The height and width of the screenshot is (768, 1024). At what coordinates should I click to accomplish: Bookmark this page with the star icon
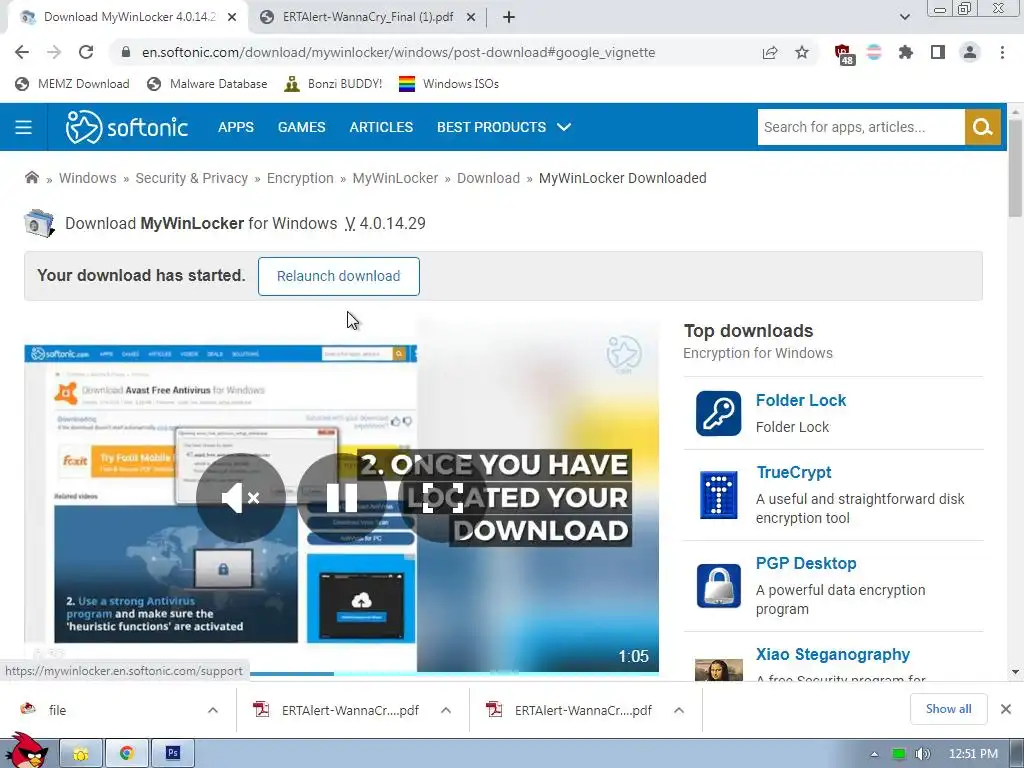802,52
